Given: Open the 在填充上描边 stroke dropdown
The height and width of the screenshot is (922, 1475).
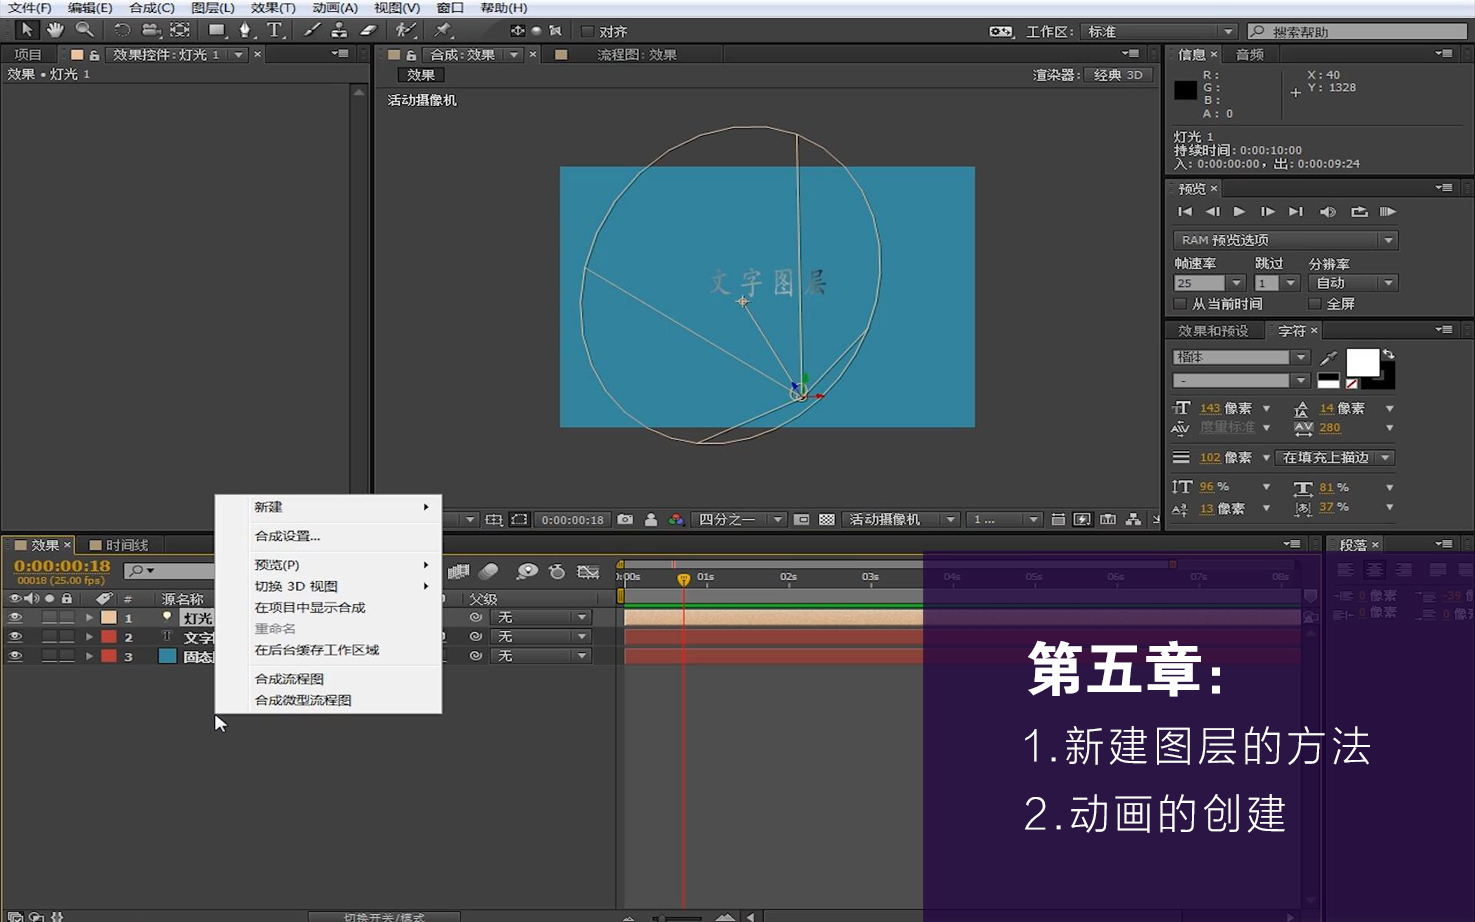Looking at the screenshot, I should [x=1335, y=457].
